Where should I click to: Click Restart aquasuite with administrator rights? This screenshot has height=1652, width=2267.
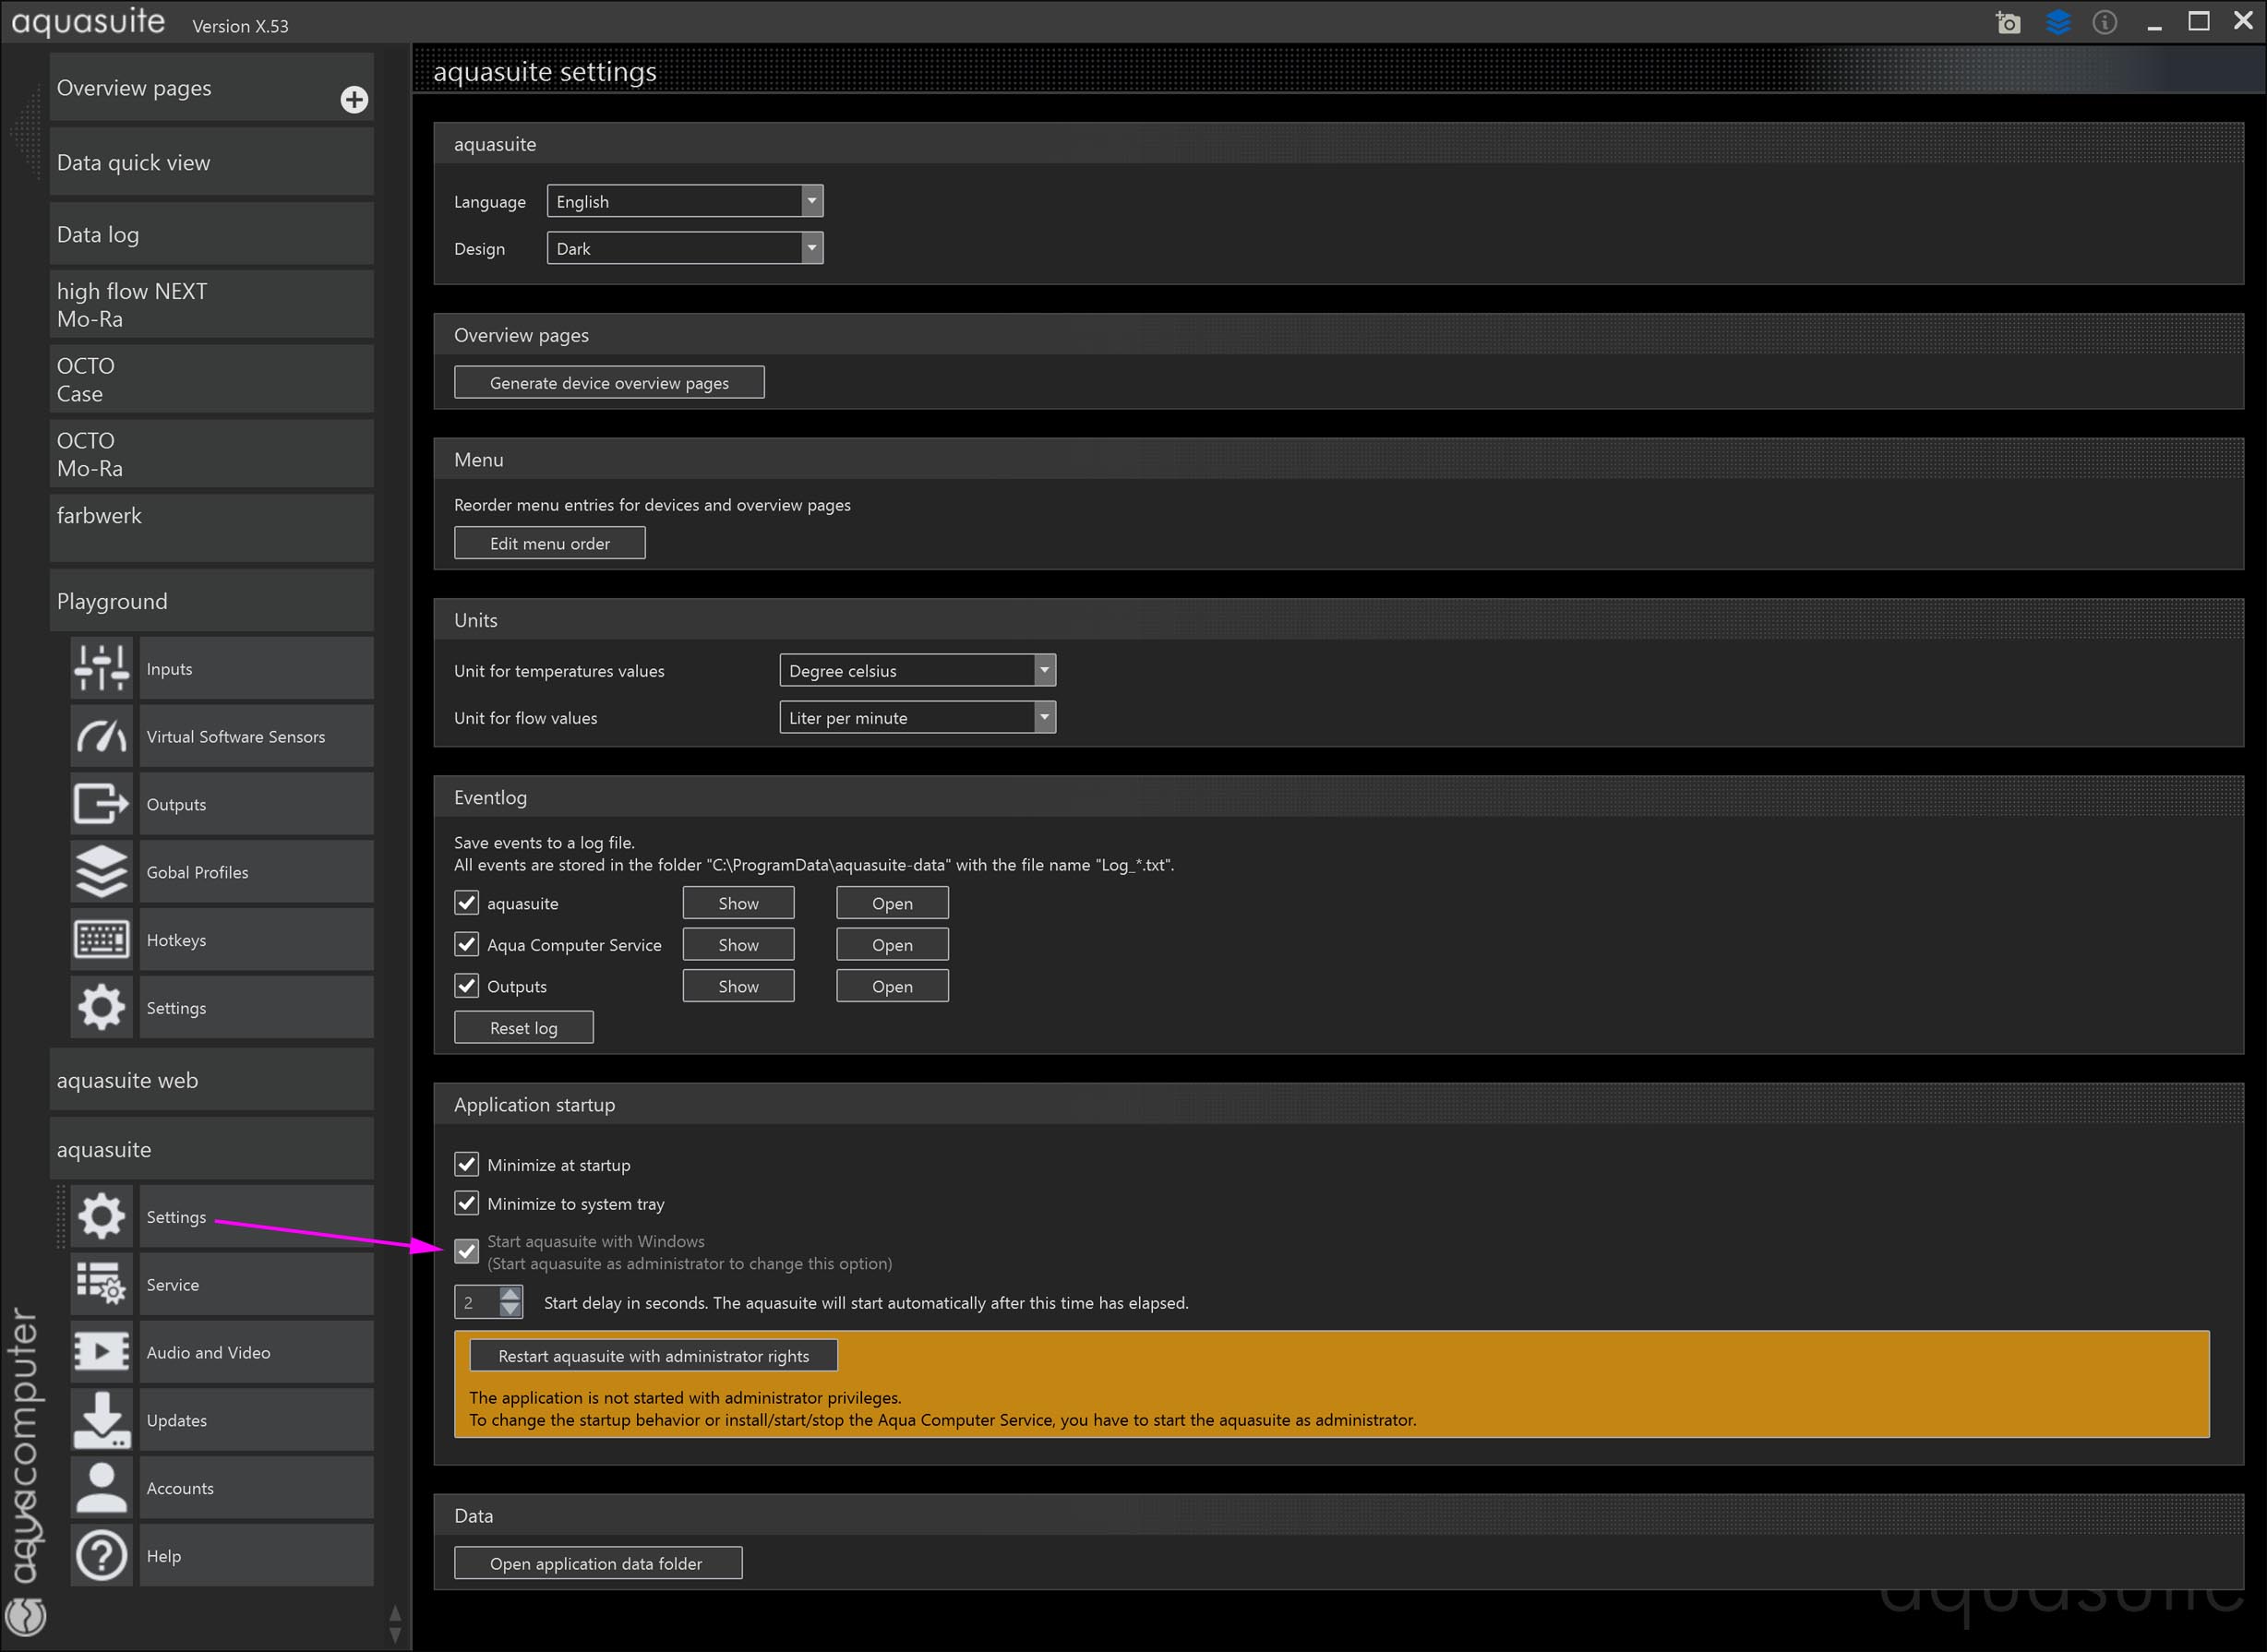coord(653,1356)
